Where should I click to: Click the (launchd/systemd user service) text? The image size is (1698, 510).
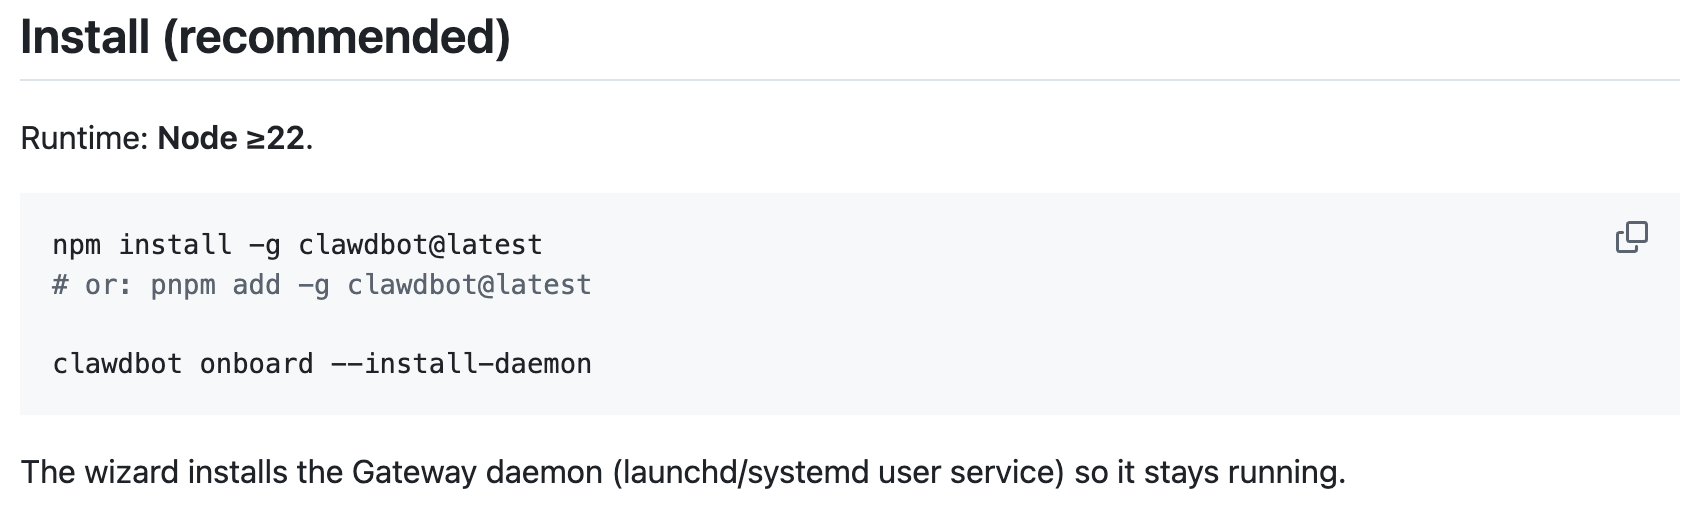840,472
